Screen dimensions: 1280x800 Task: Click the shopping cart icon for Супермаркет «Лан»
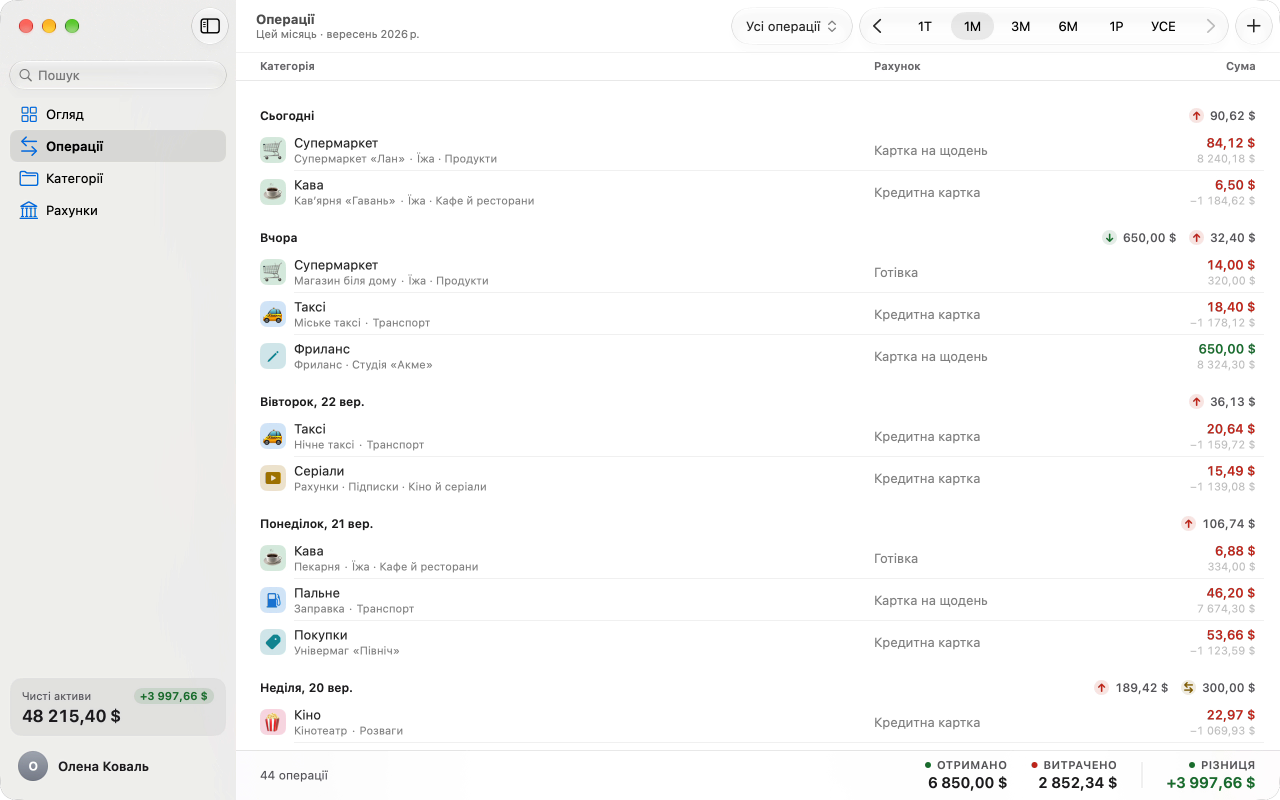(x=273, y=150)
